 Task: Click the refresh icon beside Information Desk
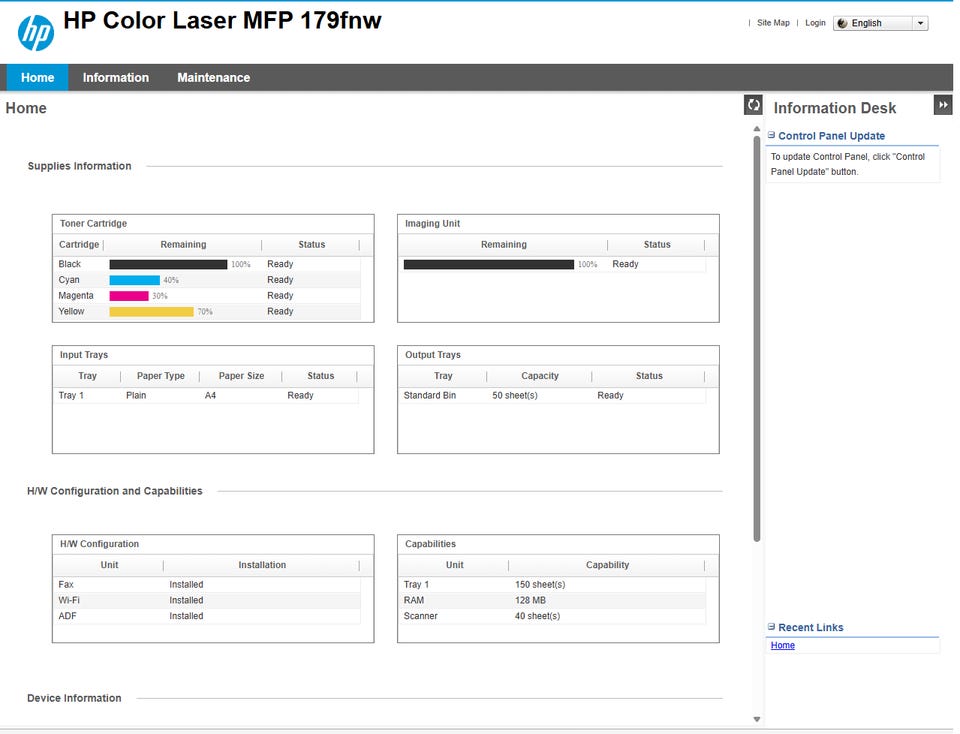click(x=753, y=105)
